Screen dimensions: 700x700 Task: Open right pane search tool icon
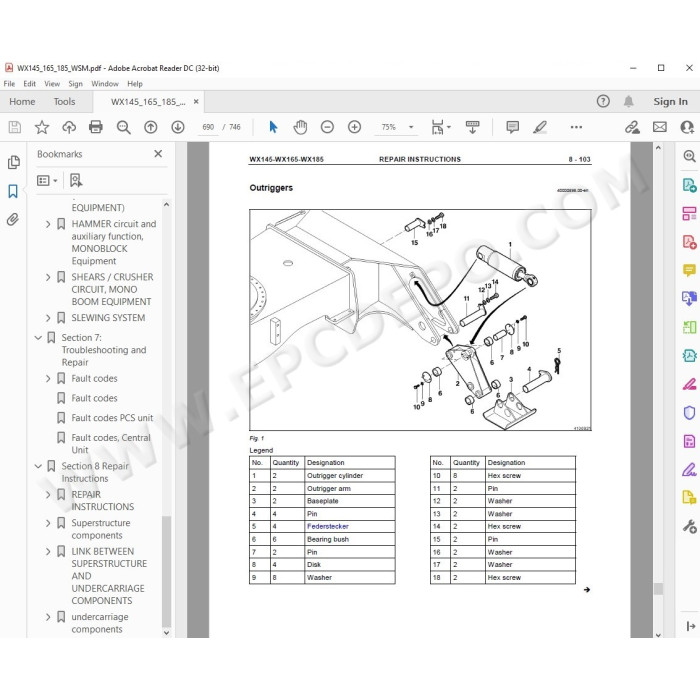689,156
